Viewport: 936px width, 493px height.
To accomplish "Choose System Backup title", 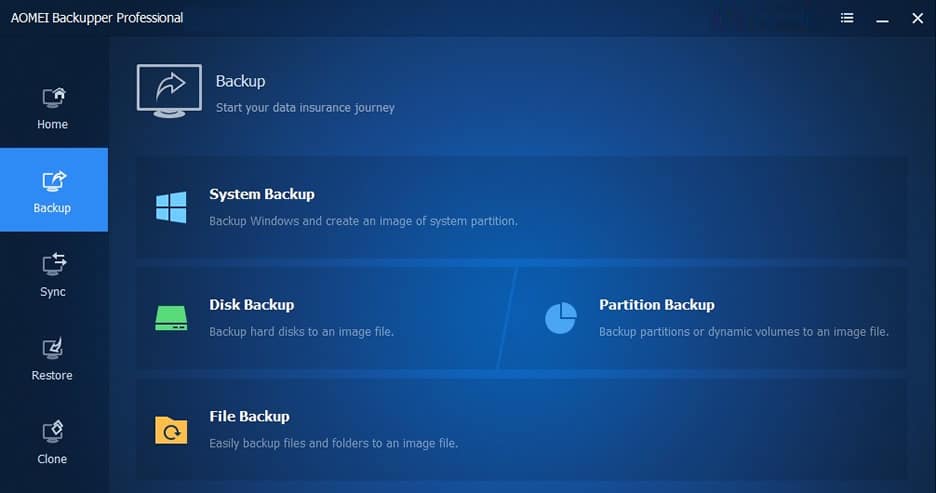I will point(261,194).
